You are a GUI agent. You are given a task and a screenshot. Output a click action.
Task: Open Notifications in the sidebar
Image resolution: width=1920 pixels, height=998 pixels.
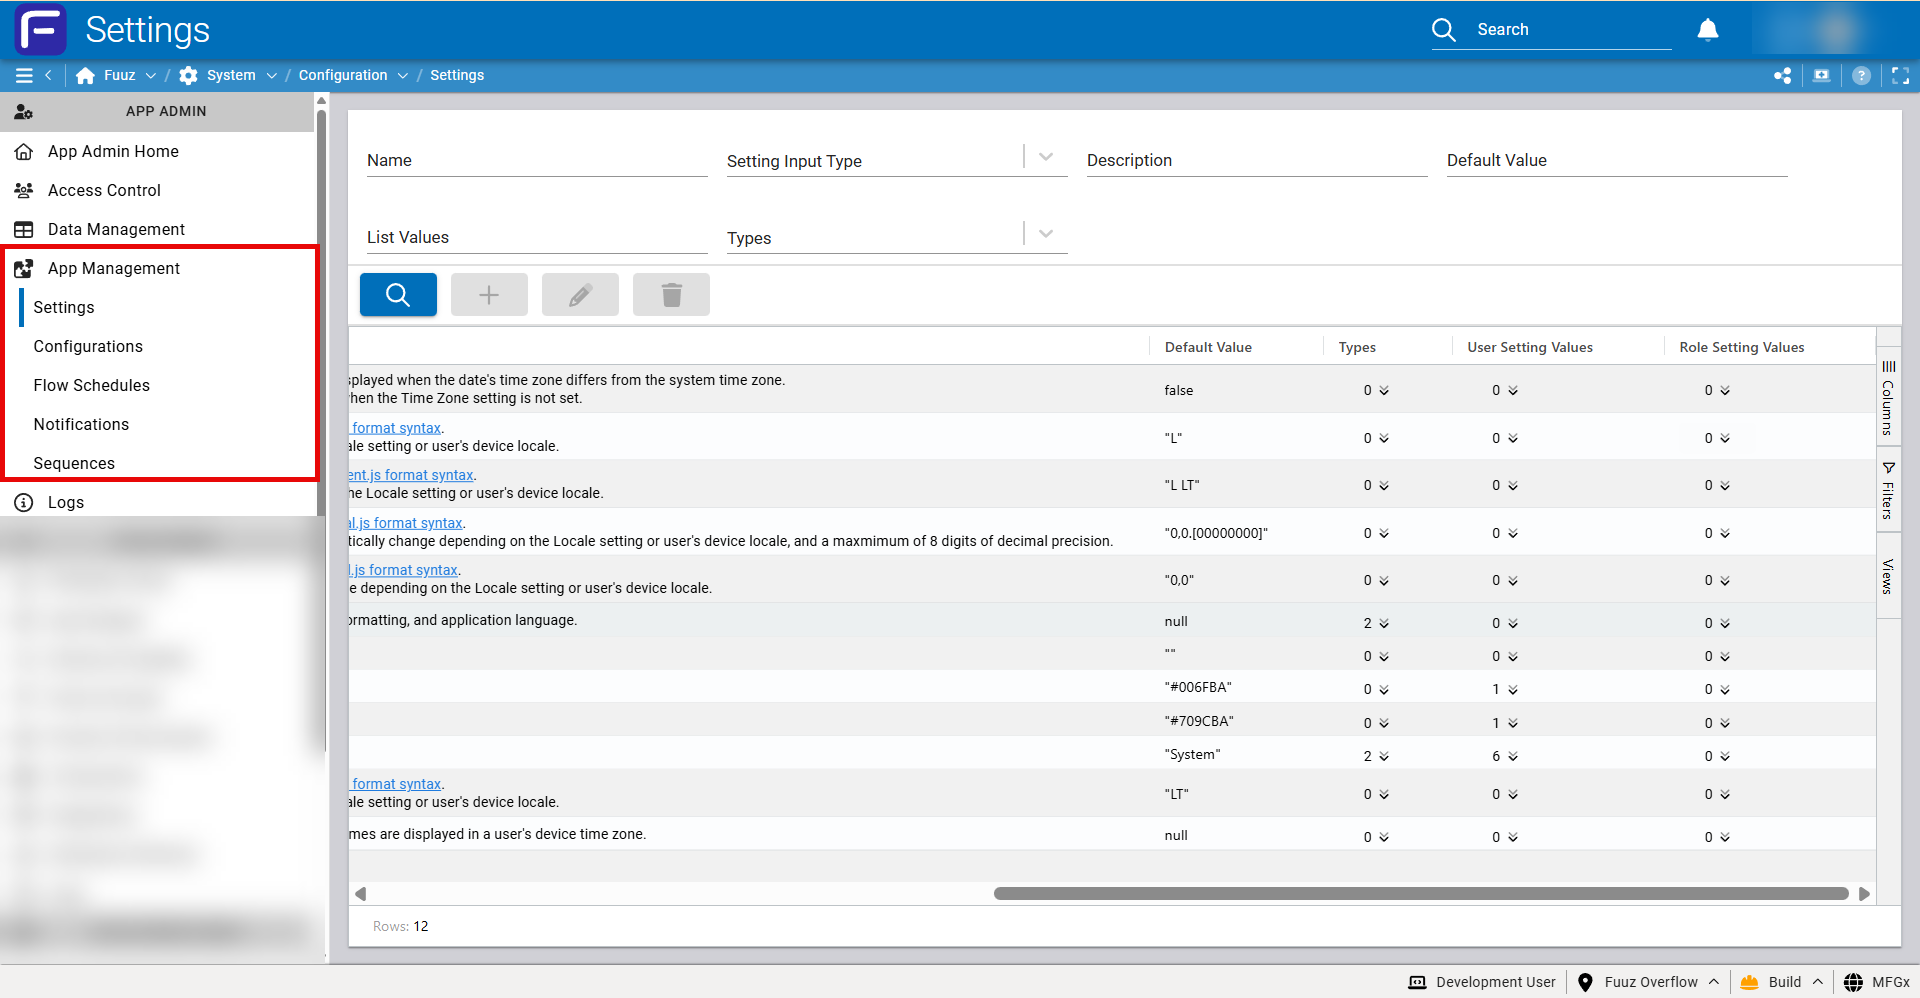(x=81, y=424)
